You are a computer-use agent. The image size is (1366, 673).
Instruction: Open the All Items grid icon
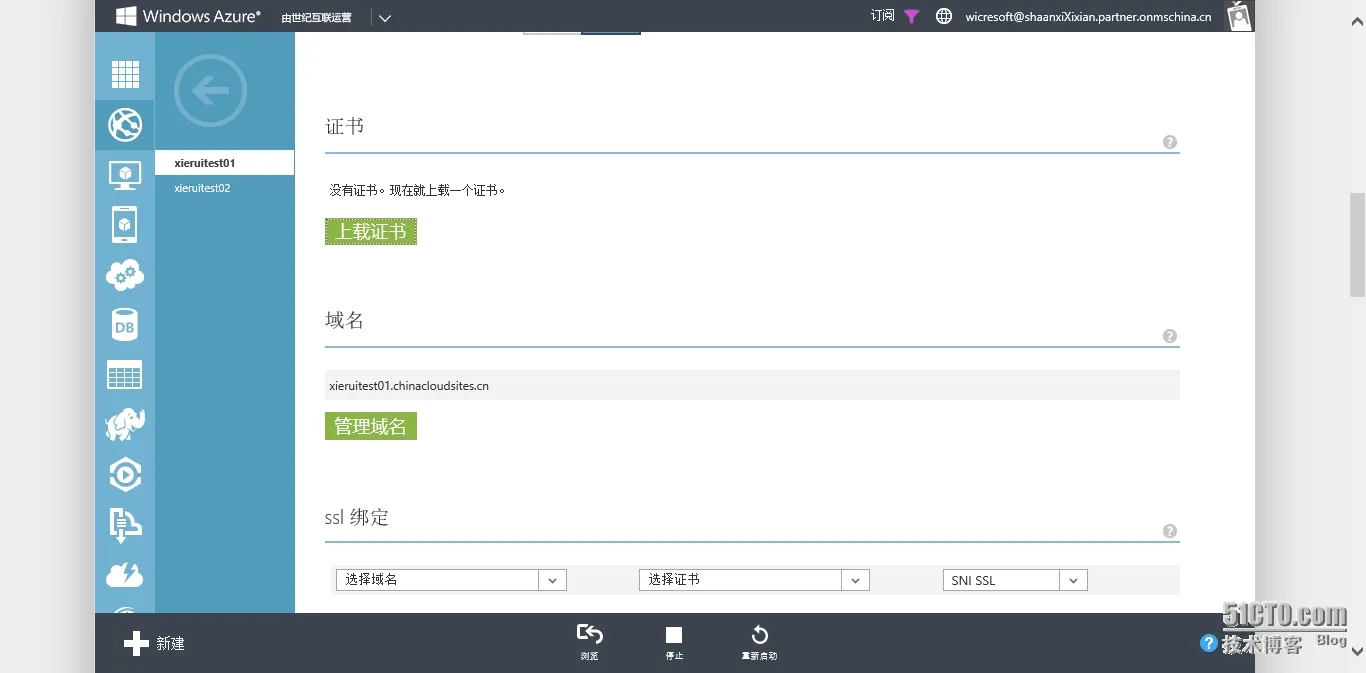click(x=125, y=75)
